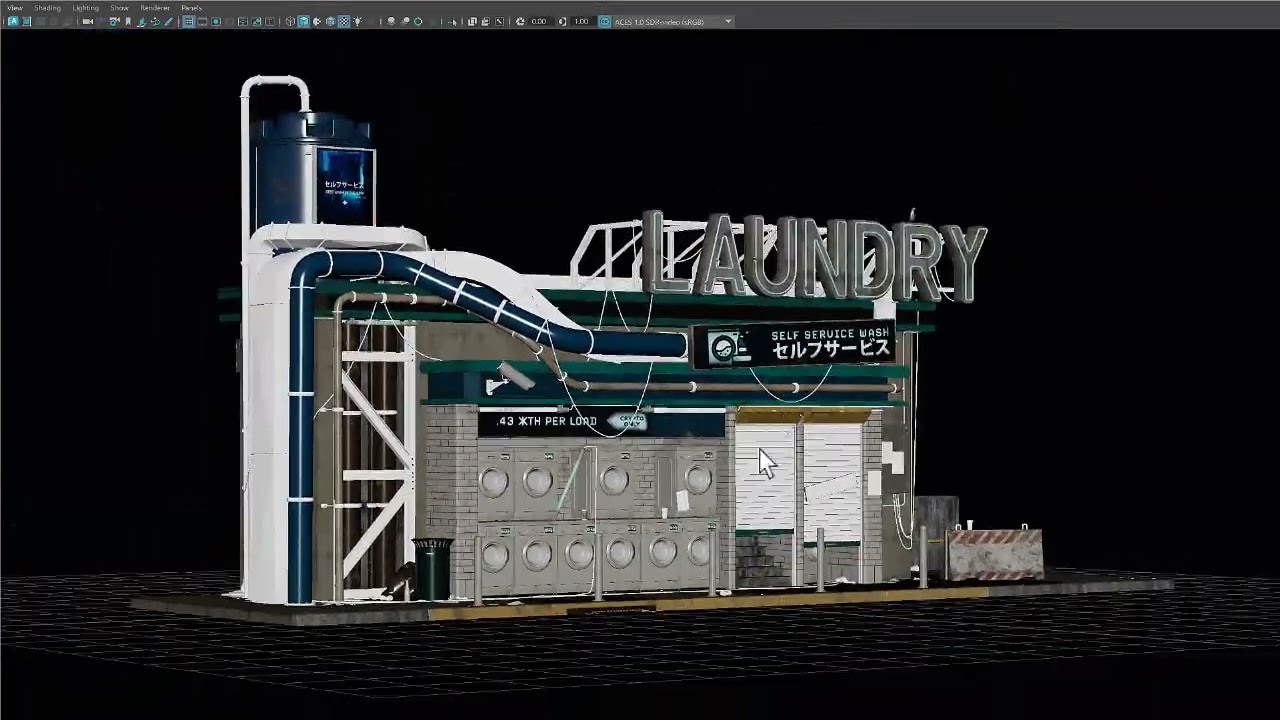Click the Isolate Select icon
Screen dimensions: 1280x720
(453, 21)
